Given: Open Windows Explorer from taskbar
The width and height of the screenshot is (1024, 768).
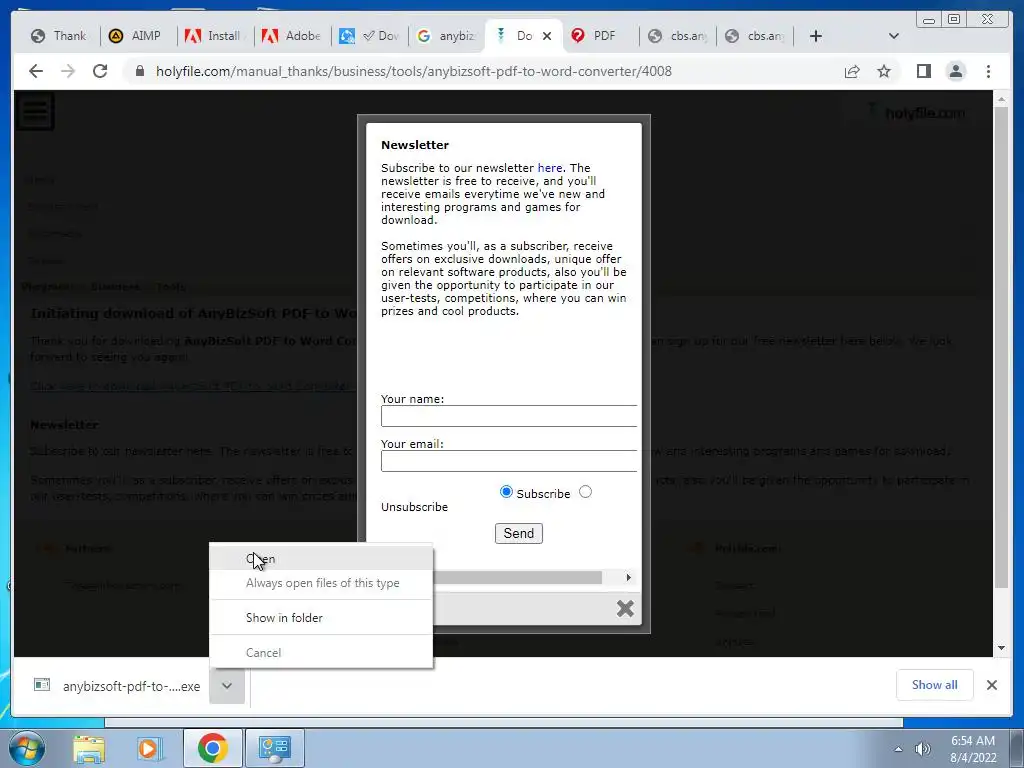Looking at the screenshot, I should (89, 748).
